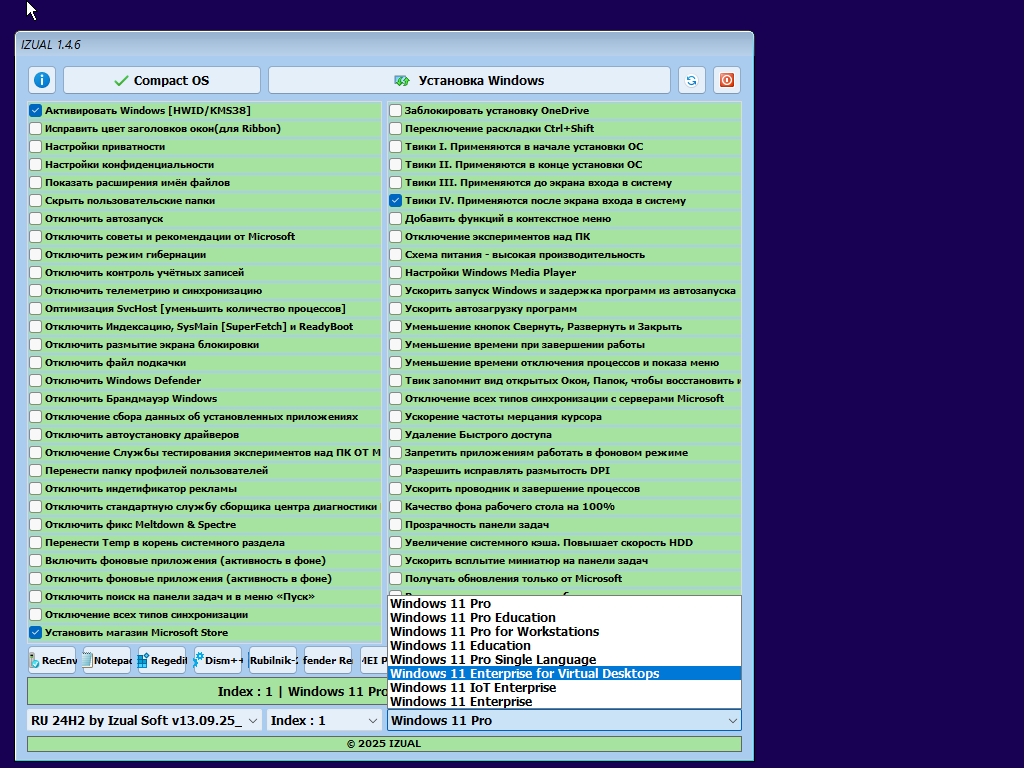Check Отключить размытие экрана блокировки
The height and width of the screenshot is (768, 1024).
pos(35,345)
